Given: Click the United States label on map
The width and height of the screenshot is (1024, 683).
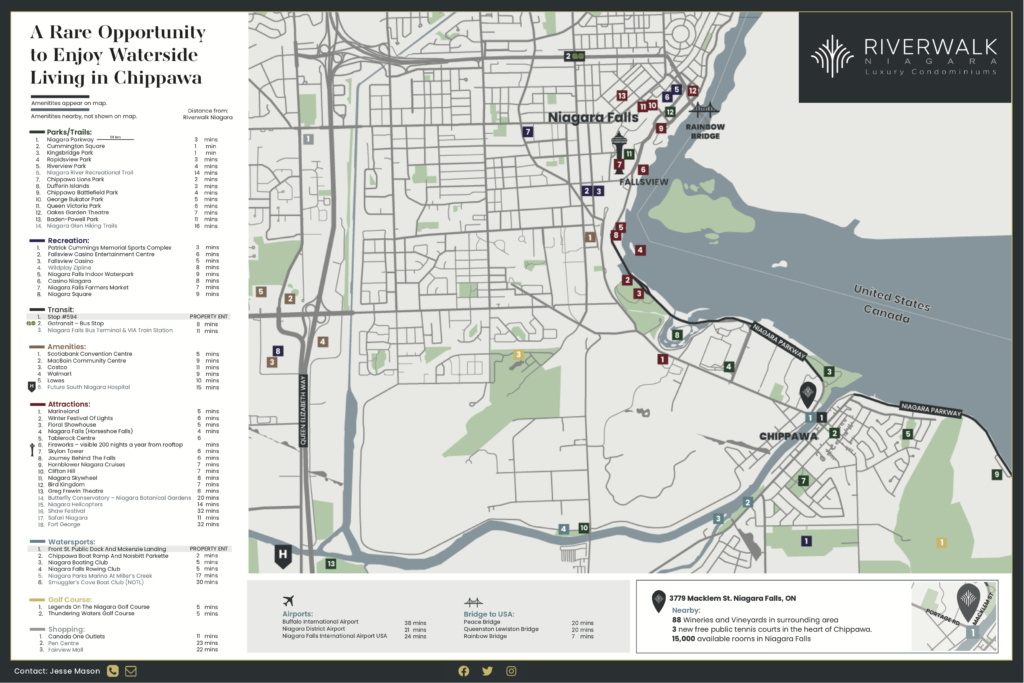Looking at the screenshot, I should (x=892, y=297).
